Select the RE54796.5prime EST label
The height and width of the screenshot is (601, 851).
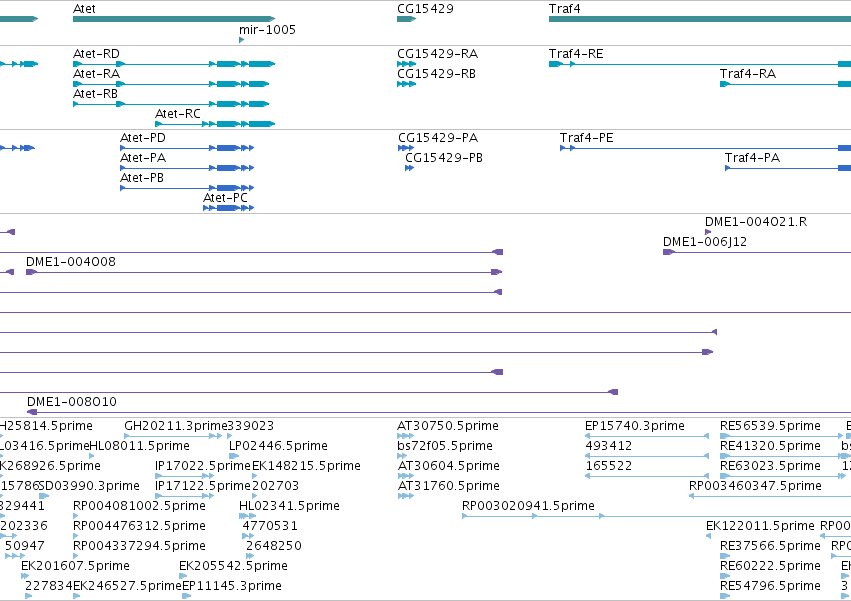tap(770, 586)
